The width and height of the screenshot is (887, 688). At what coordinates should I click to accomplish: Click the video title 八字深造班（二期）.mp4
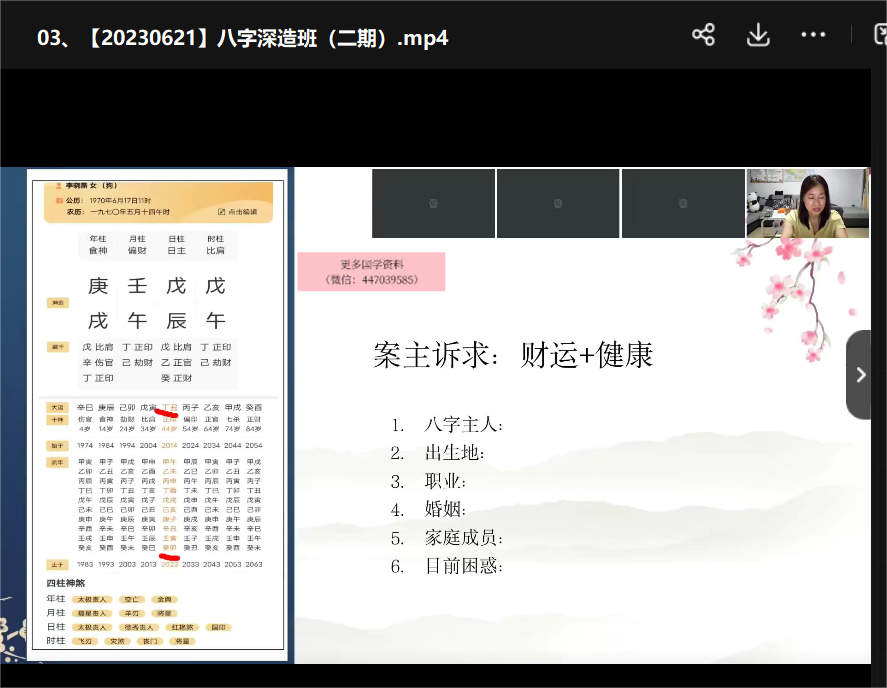point(242,38)
